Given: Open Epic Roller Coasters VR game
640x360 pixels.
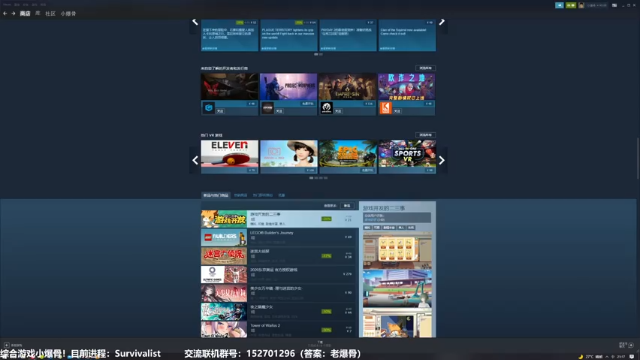Looking at the screenshot, I should tap(348, 157).
